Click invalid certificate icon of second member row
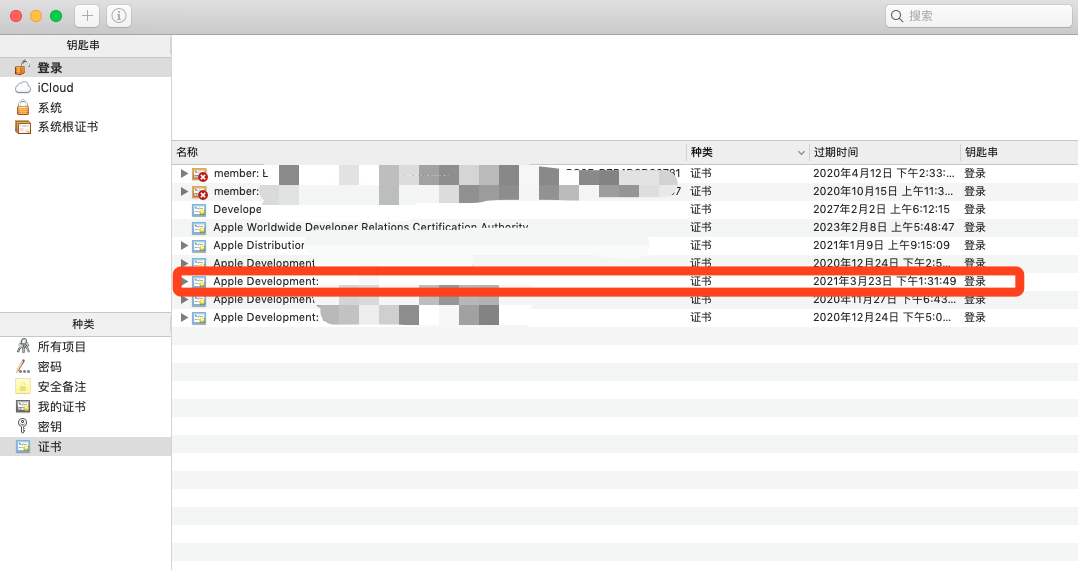The height and width of the screenshot is (570, 1078). pos(199,192)
